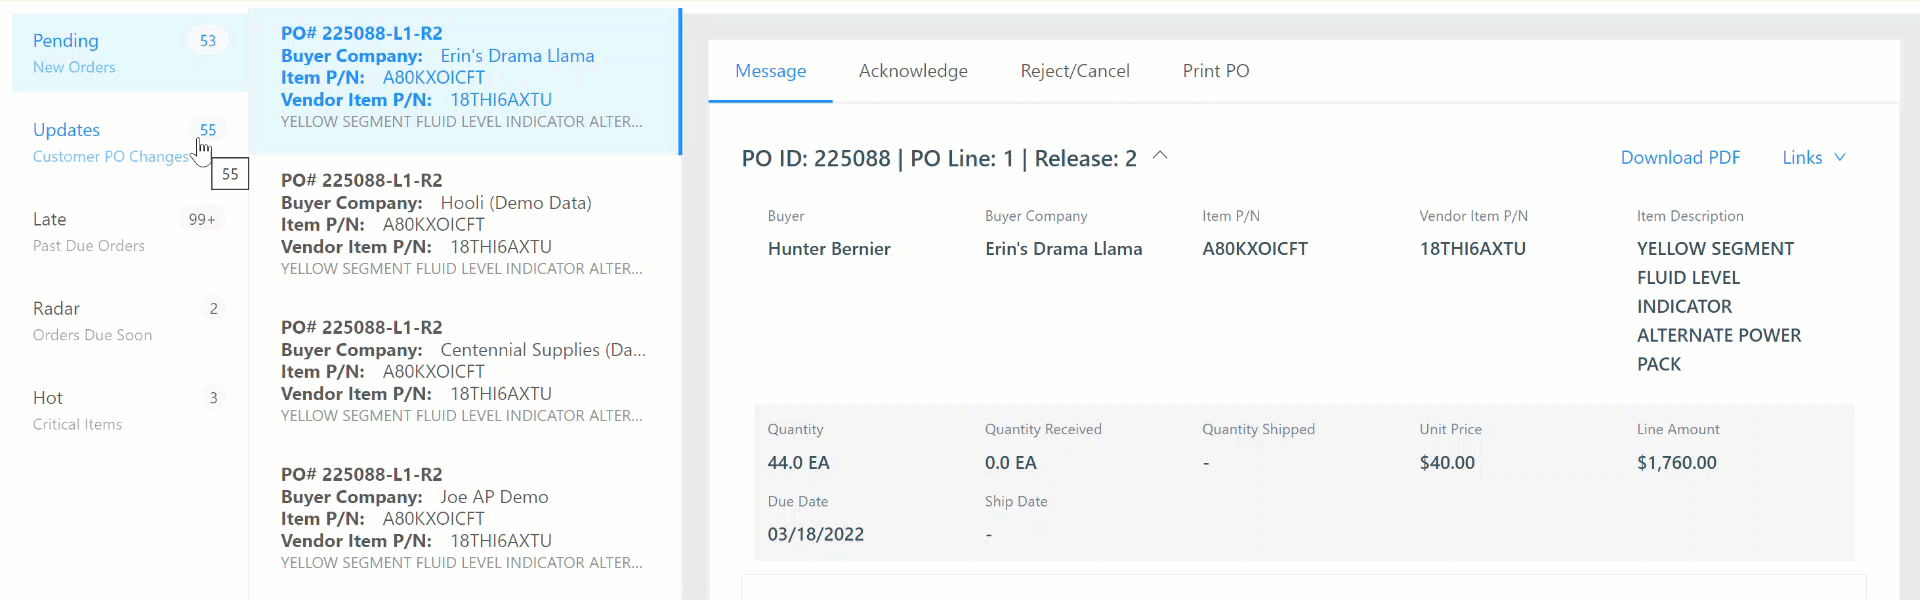Click Item P/N value A80KXOICFT in details

tap(1255, 249)
